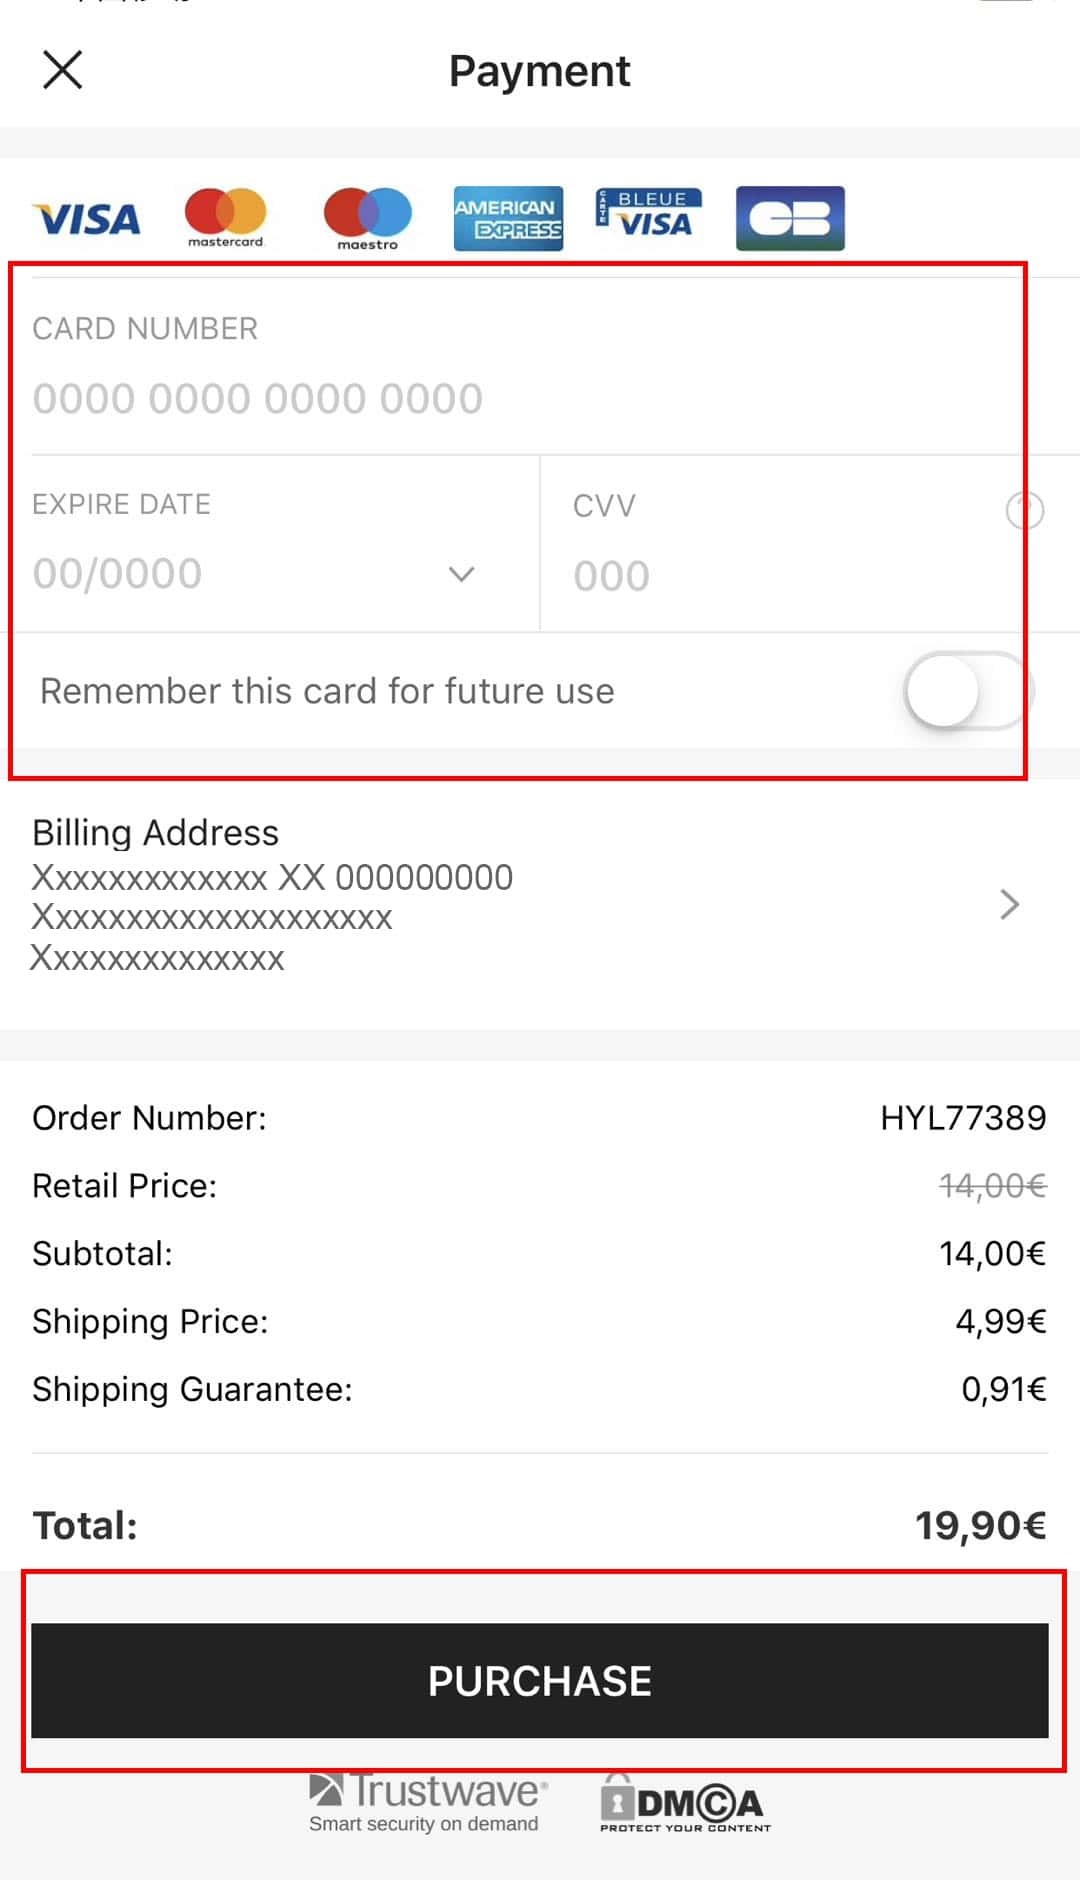
Task: Tap the Total amount 19,90€
Action: [980, 1525]
